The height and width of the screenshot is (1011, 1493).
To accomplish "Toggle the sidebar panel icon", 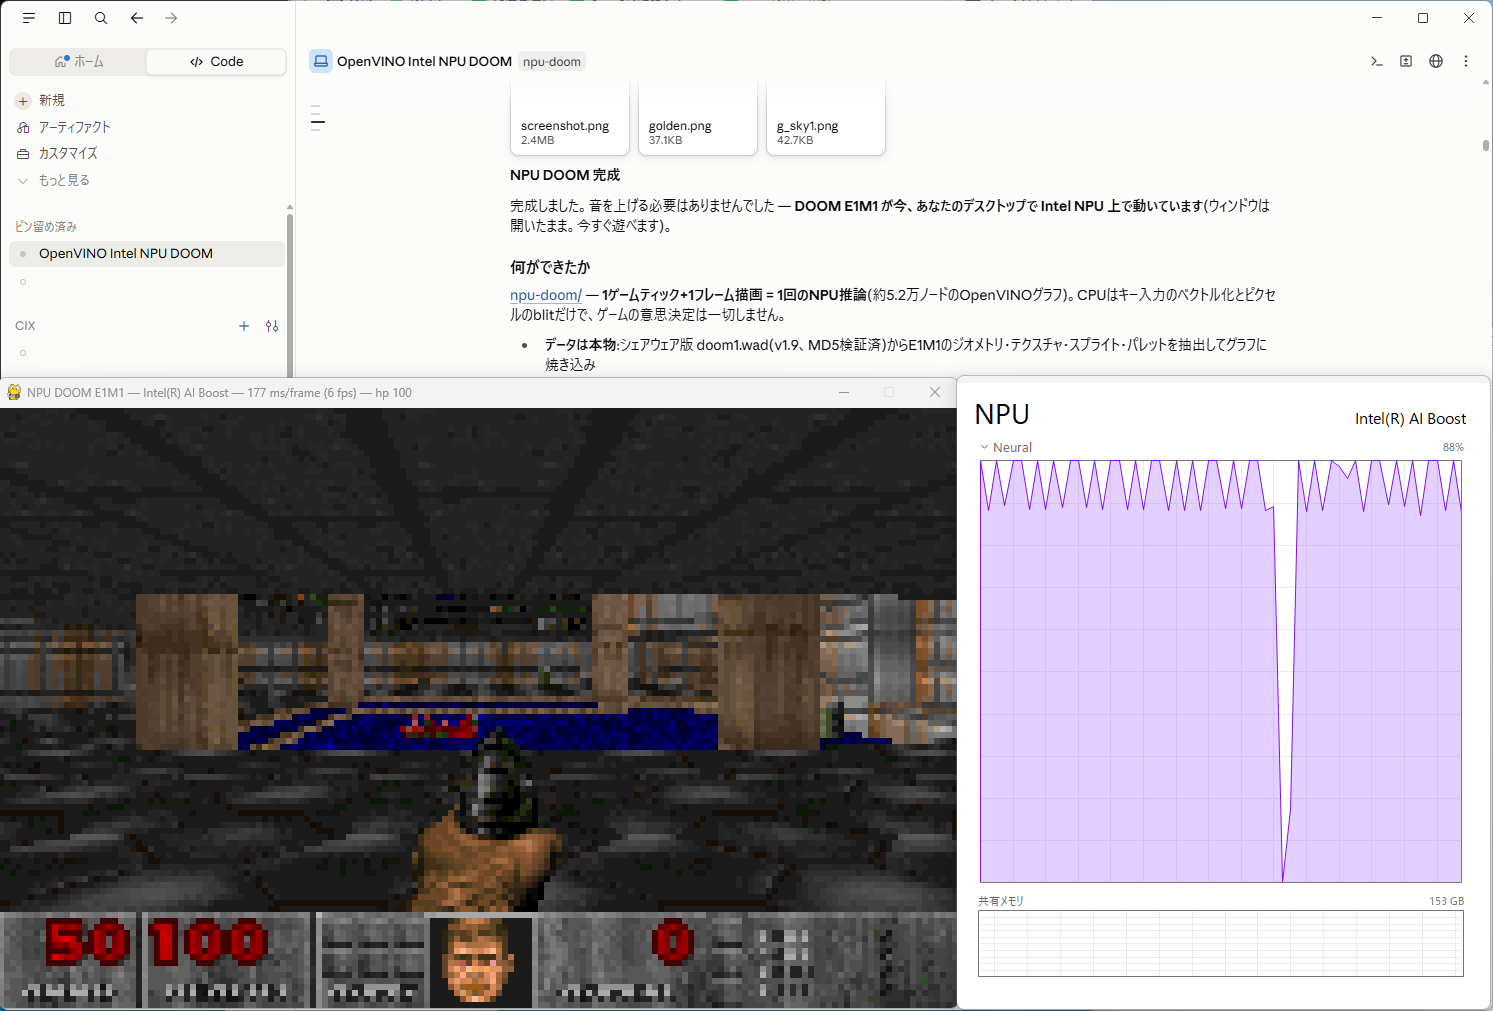I will tap(65, 18).
